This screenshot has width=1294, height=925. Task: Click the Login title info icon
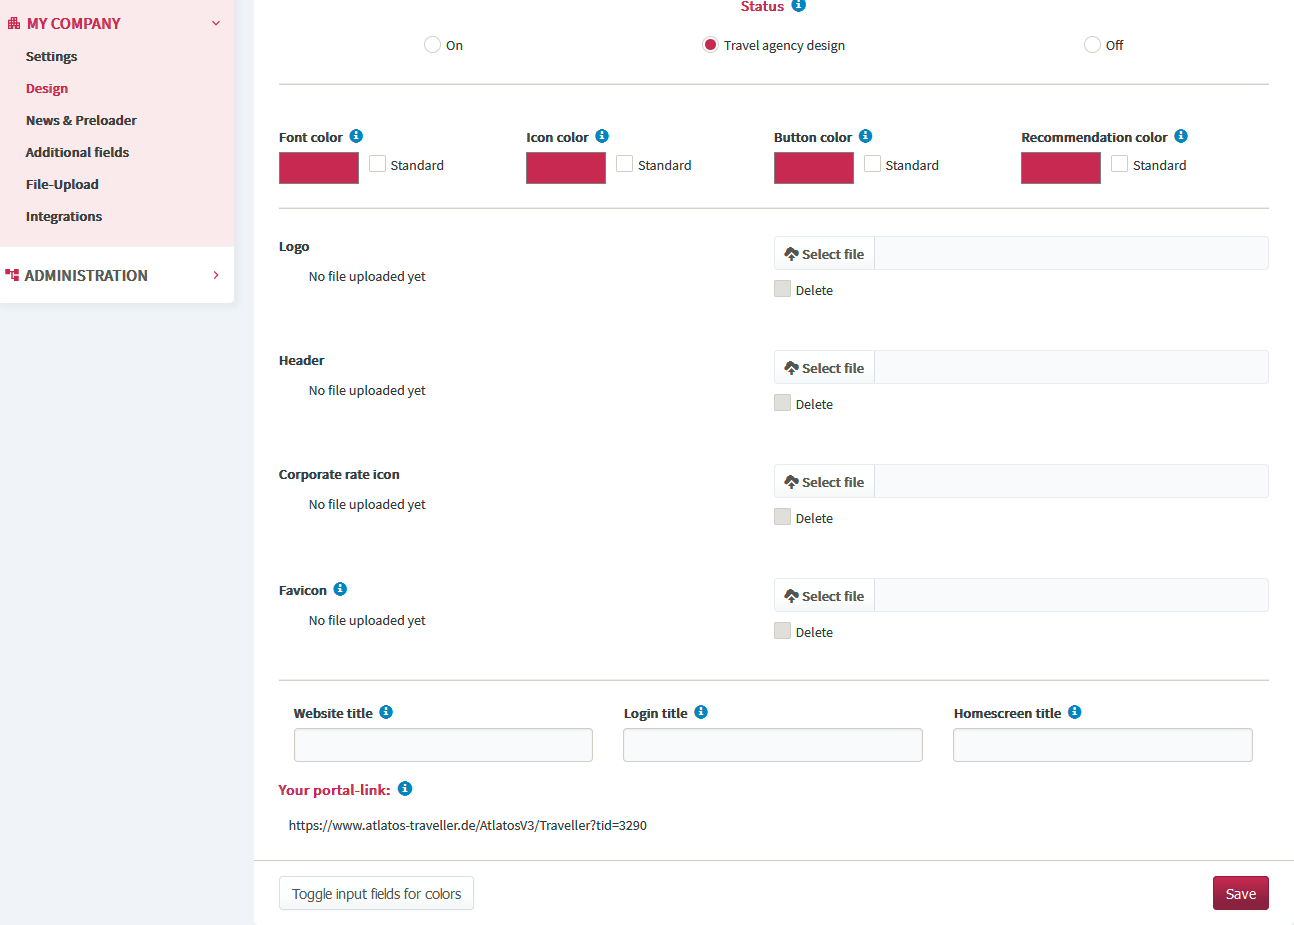tap(701, 712)
